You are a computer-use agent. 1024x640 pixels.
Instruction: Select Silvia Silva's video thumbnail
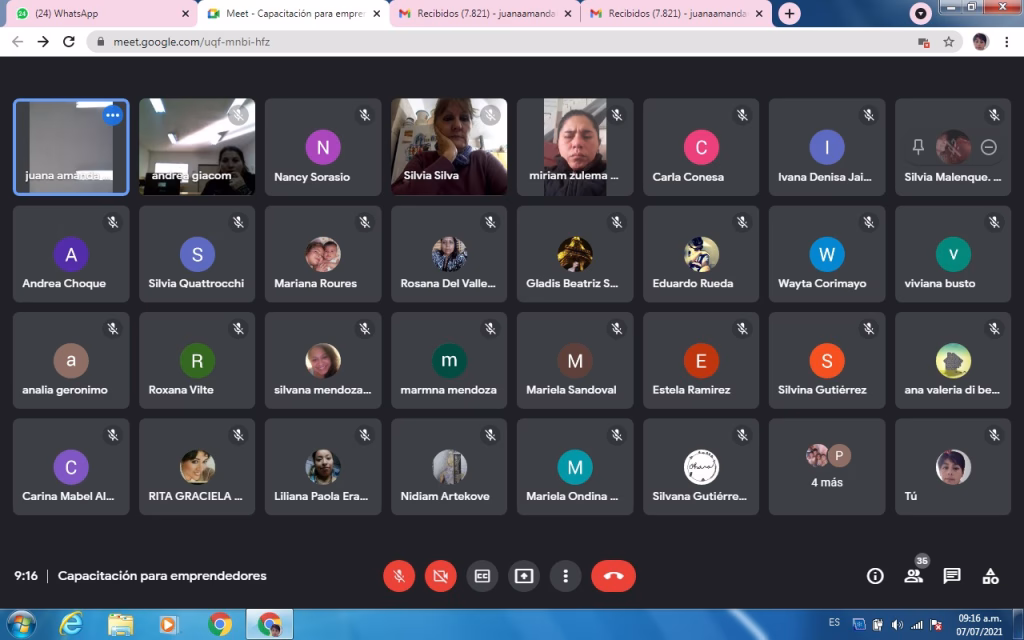point(449,147)
